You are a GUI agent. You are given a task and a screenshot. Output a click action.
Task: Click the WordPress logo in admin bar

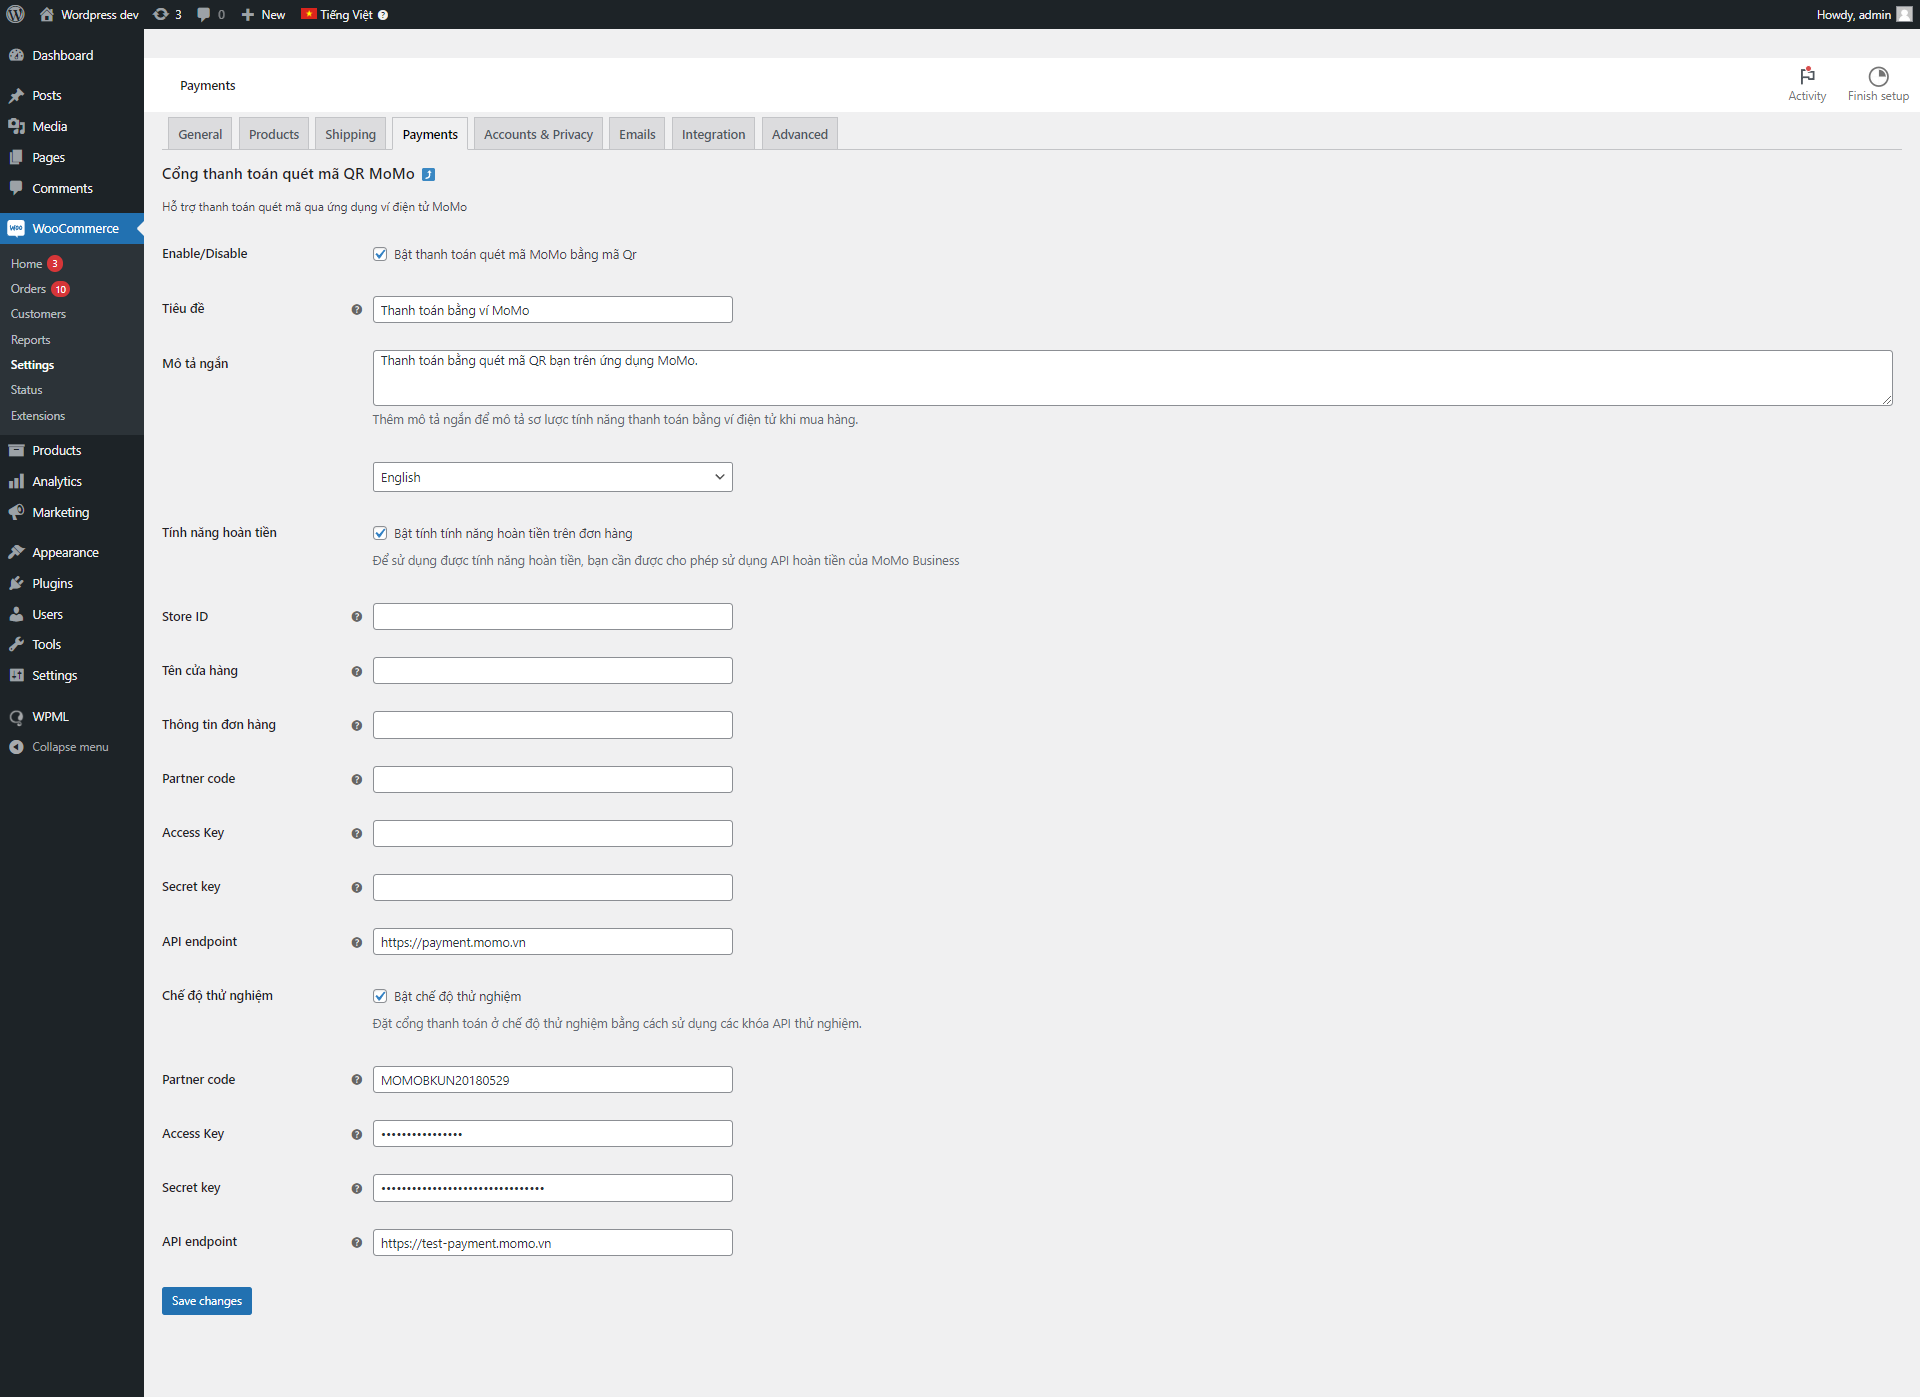16,14
